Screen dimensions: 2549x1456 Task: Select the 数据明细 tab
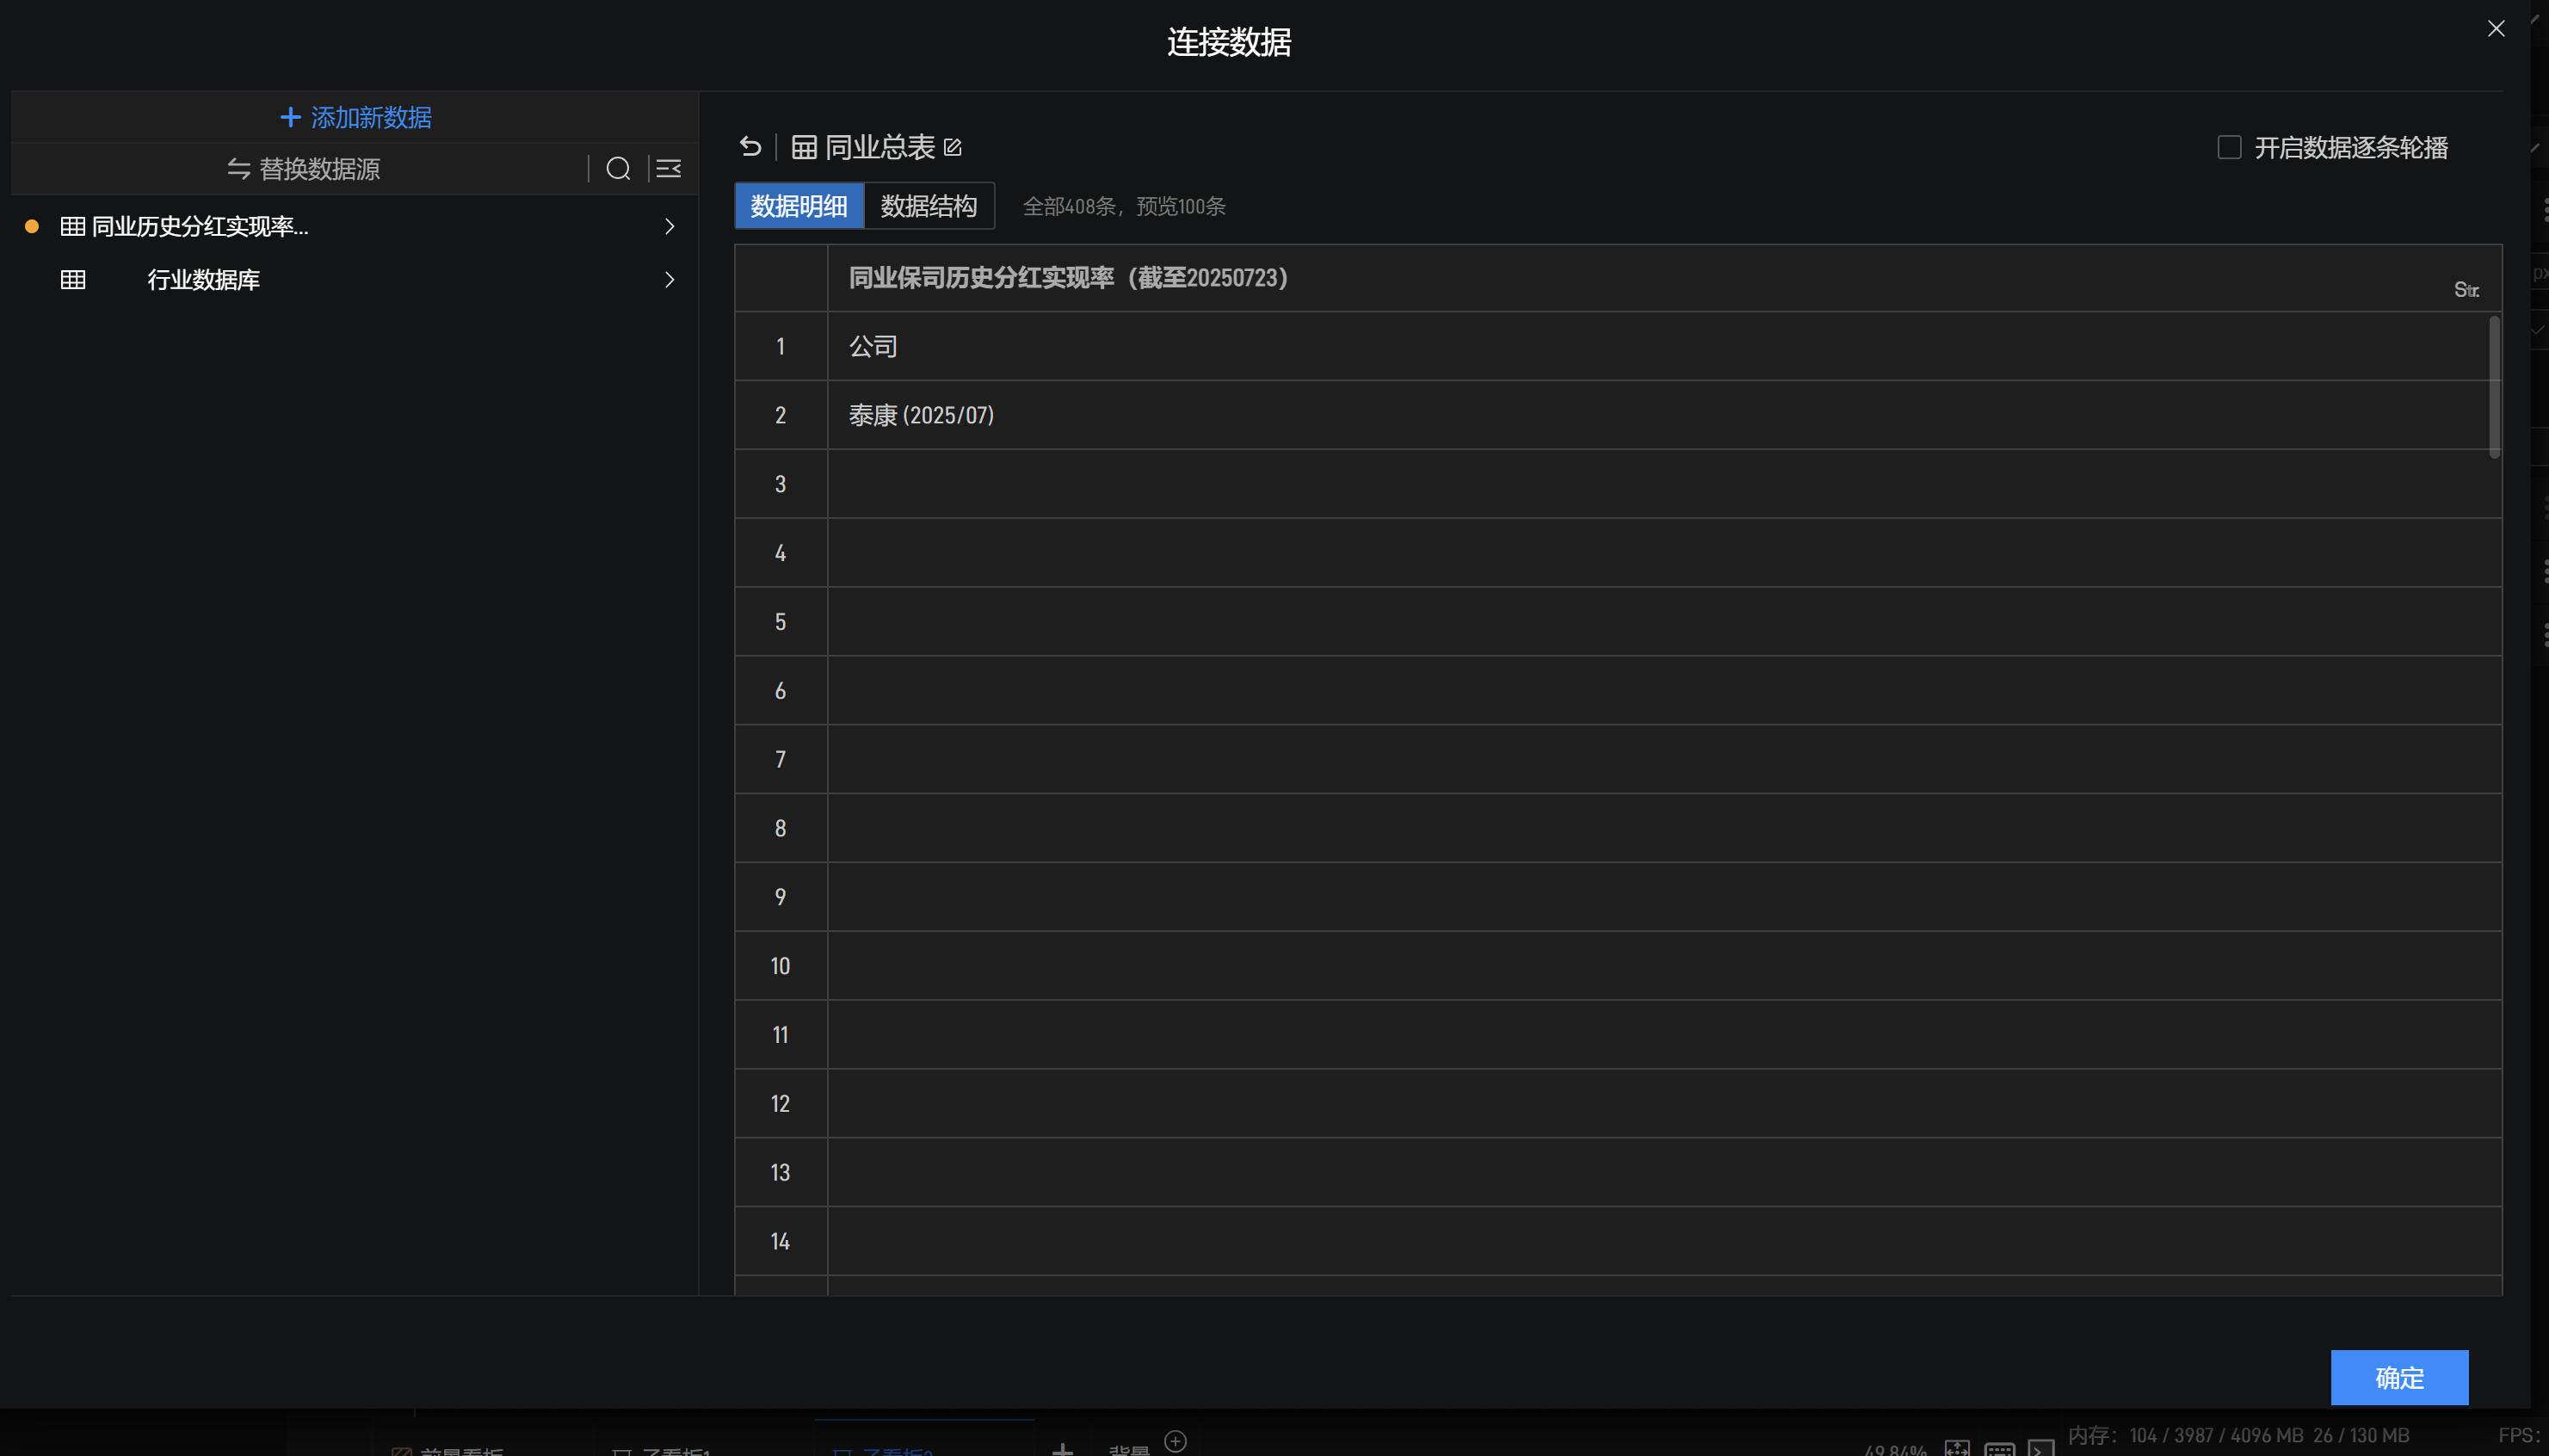pos(798,206)
